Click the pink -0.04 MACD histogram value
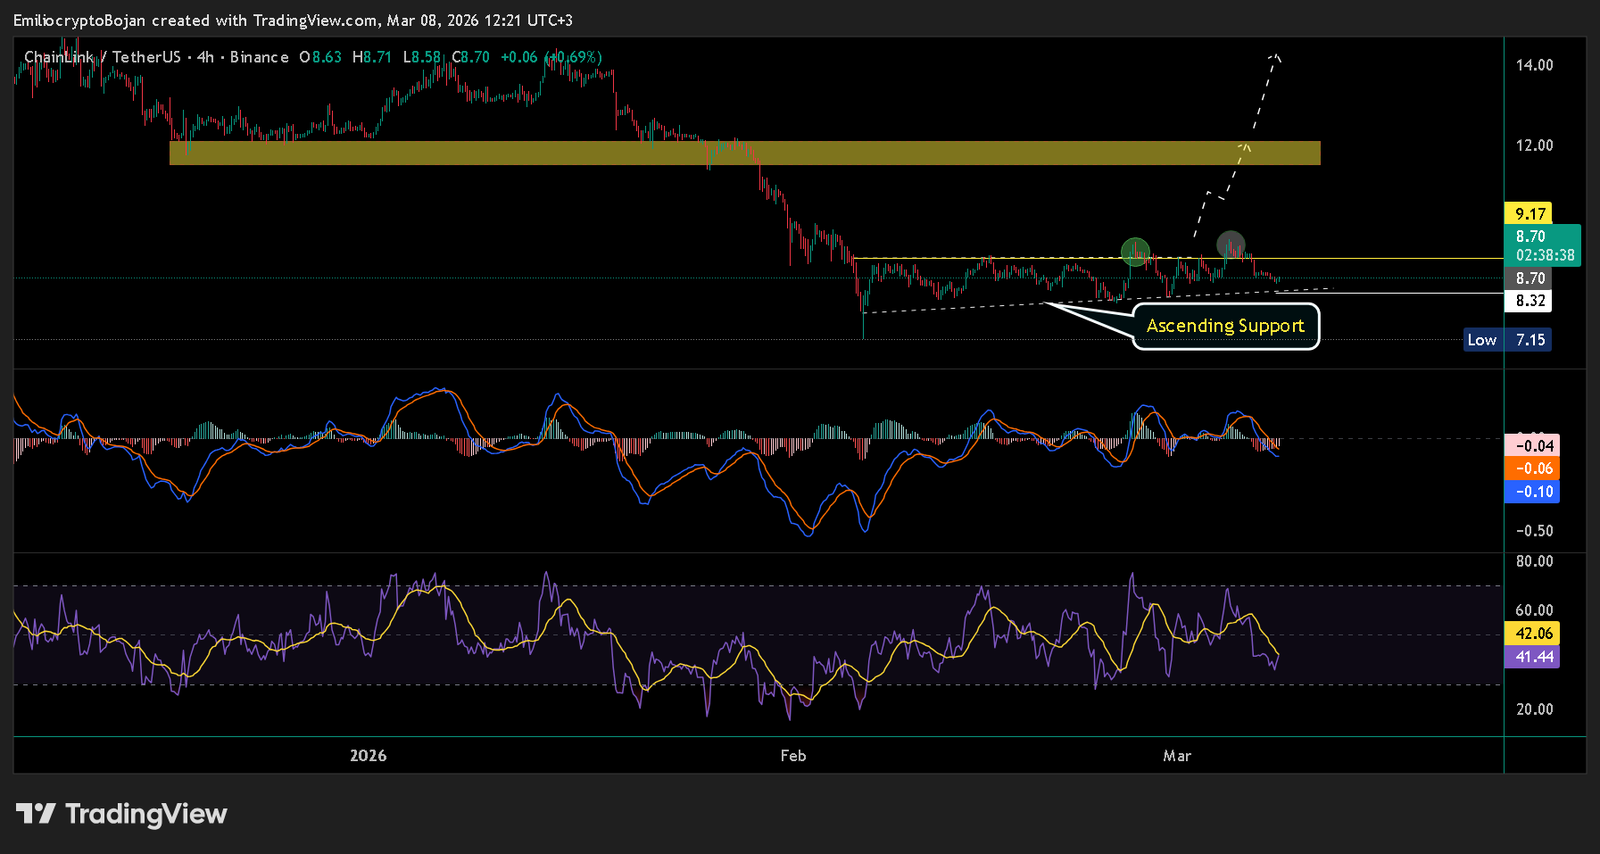 coord(1532,446)
